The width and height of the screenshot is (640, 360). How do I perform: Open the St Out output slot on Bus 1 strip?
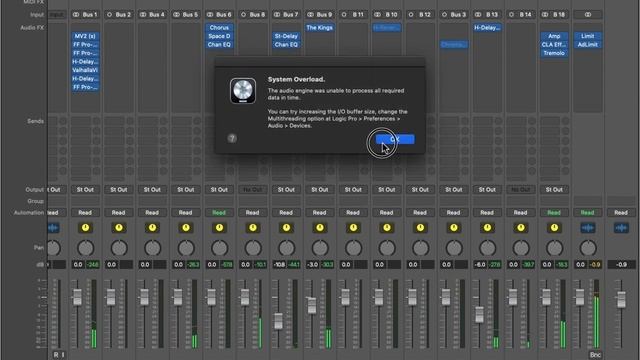(x=85, y=190)
